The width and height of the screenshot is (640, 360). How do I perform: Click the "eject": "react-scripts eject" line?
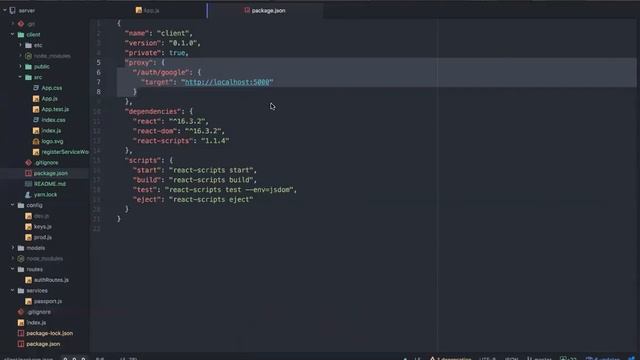tap(193, 200)
